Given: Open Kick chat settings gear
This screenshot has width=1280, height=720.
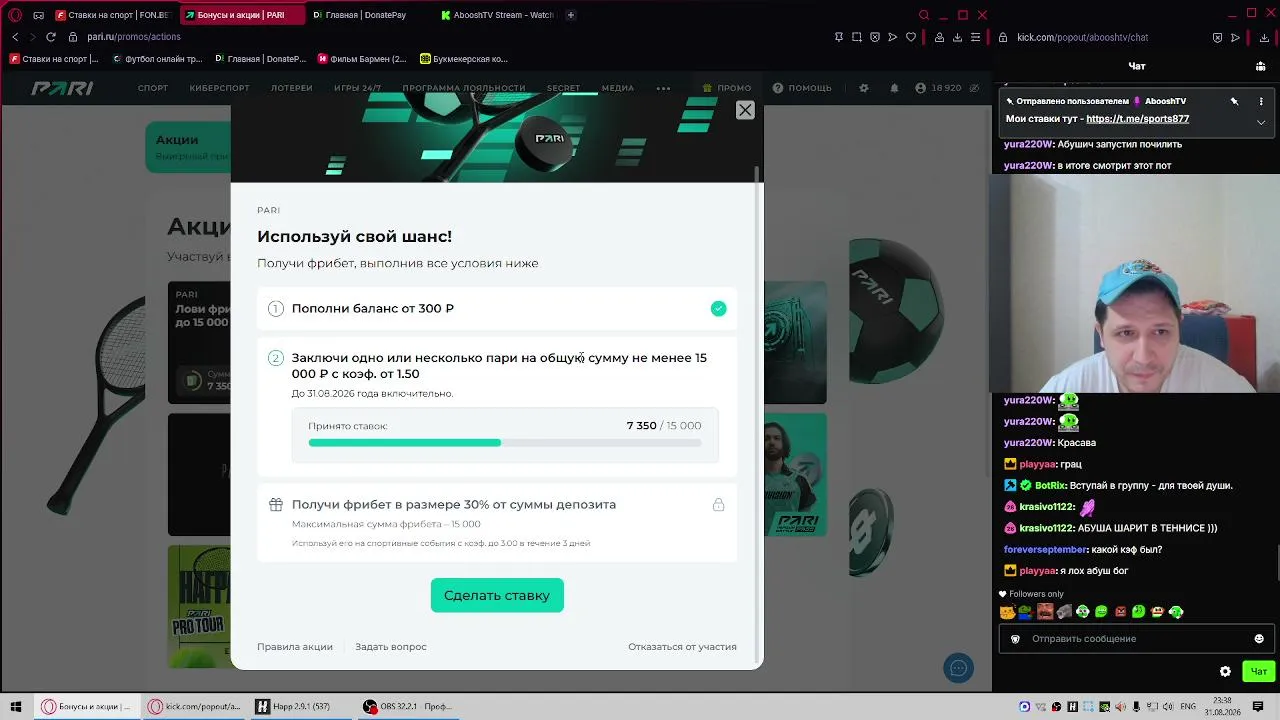Looking at the screenshot, I should pyautogui.click(x=1225, y=672).
